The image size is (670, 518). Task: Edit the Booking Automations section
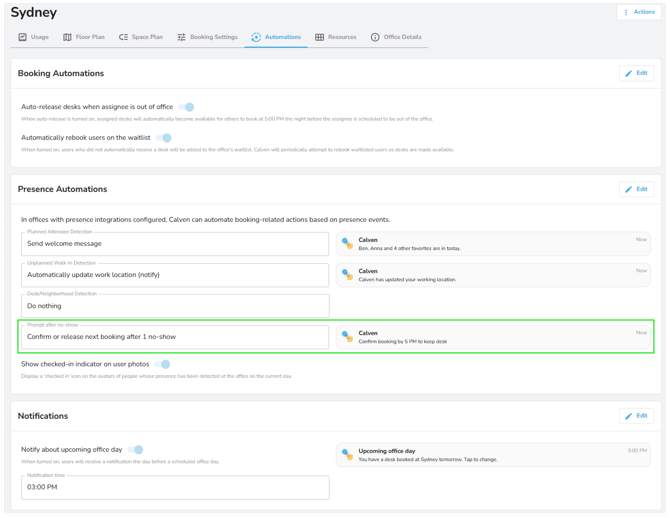[x=636, y=73]
